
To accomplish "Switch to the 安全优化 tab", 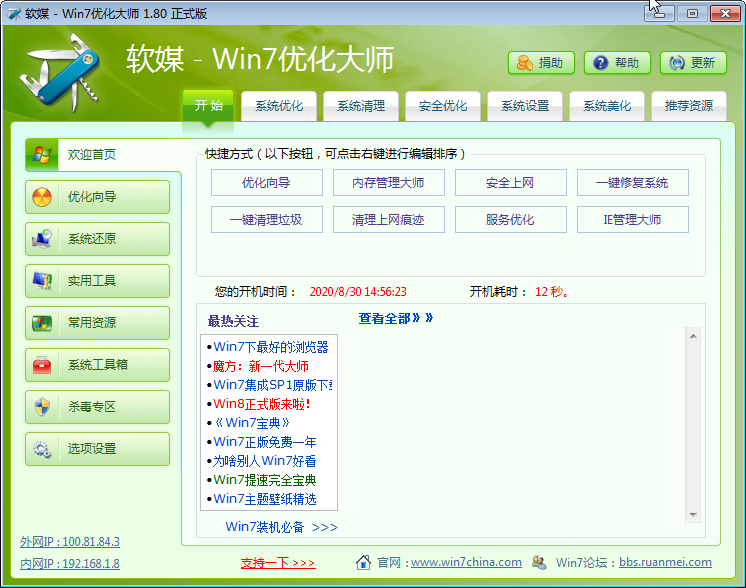I will pos(443,106).
